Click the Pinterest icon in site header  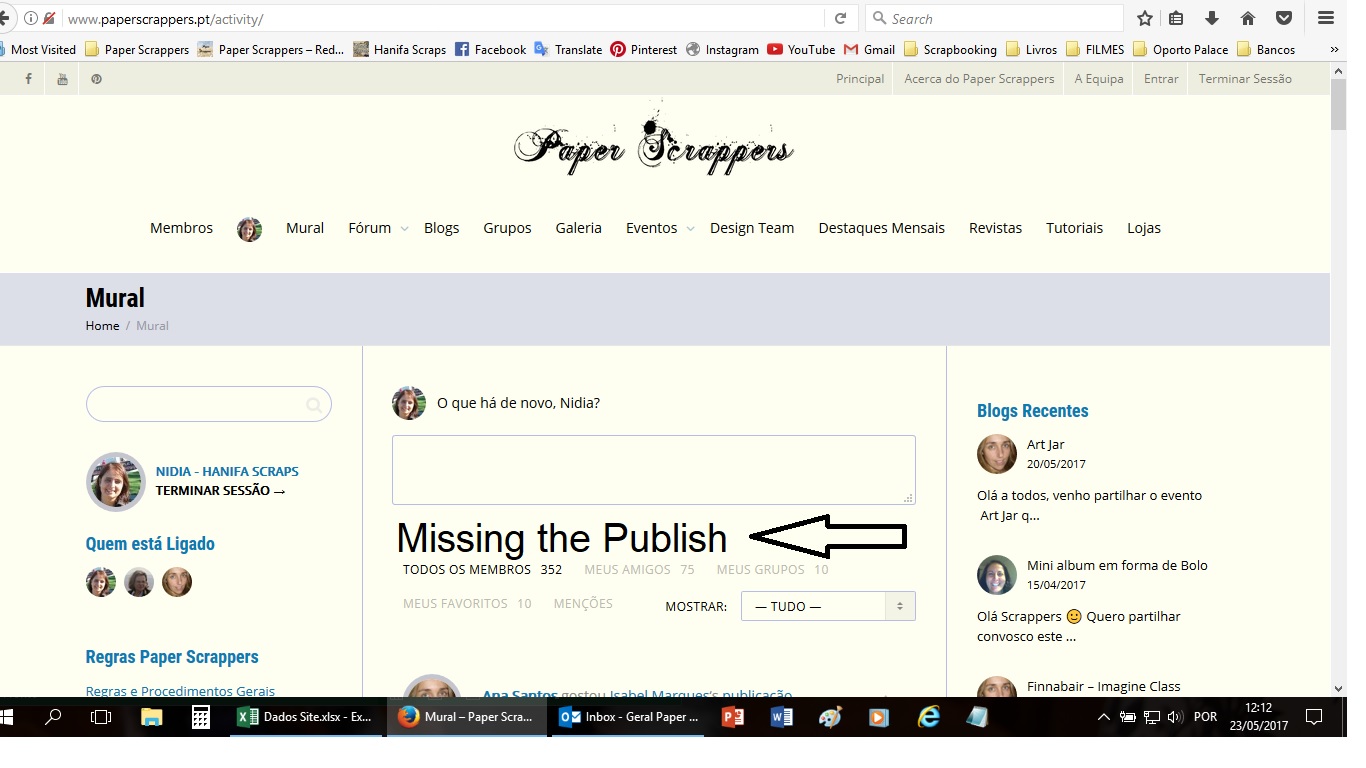coord(96,79)
